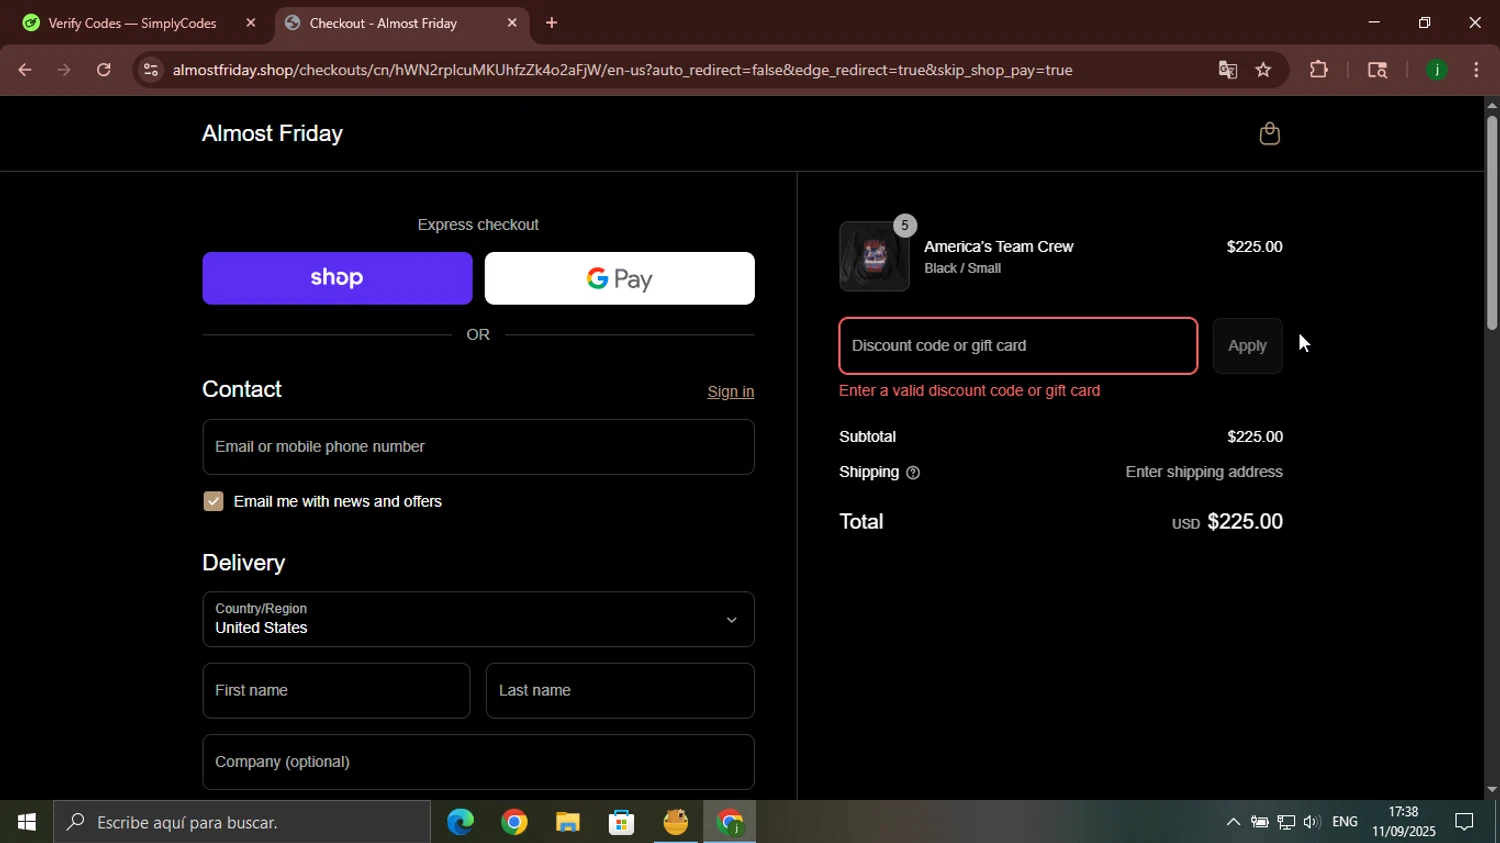Open the shopping cart bag icon
The image size is (1500, 843).
tap(1269, 134)
